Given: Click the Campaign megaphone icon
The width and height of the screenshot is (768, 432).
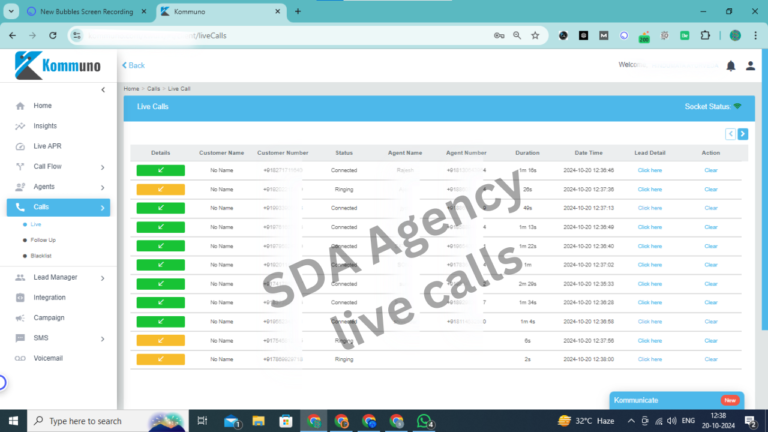Looking at the screenshot, I should tap(21, 318).
